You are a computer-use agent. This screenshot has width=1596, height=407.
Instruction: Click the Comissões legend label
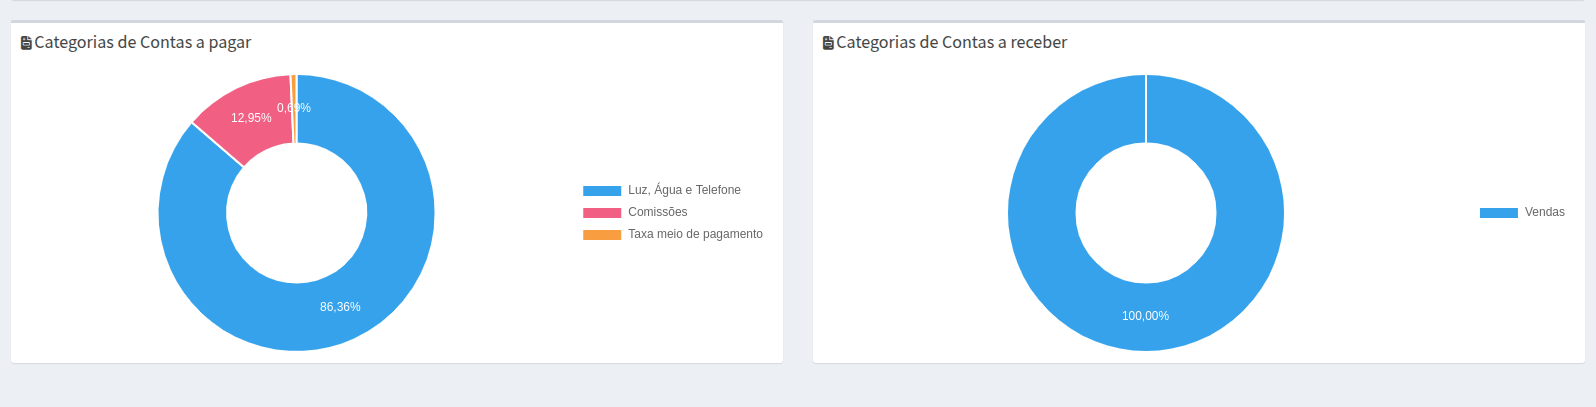pos(657,212)
